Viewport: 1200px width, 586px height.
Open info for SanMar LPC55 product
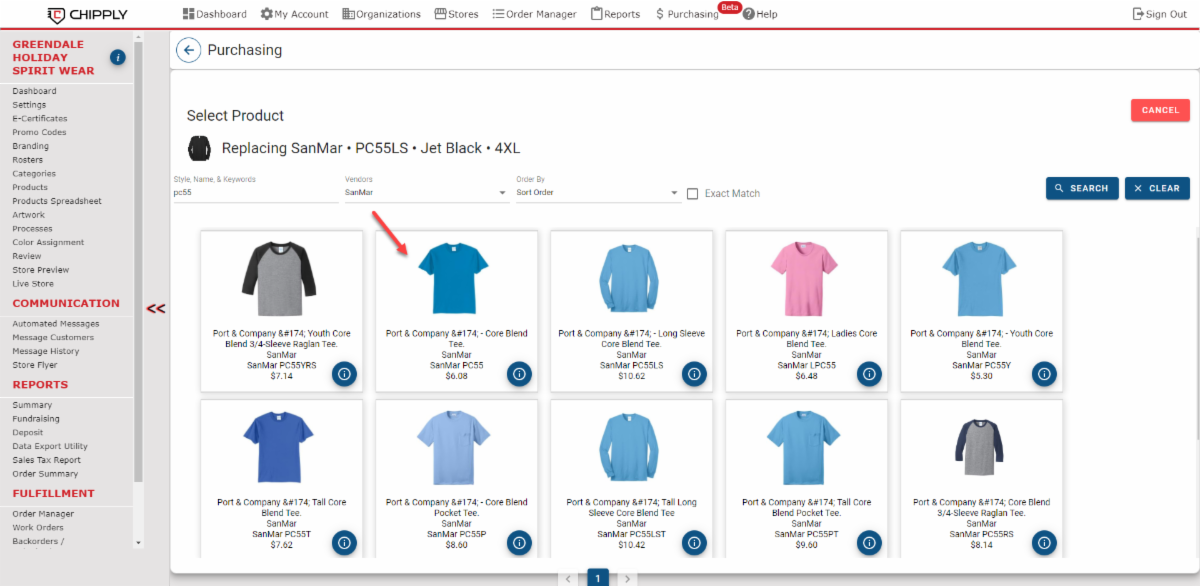click(870, 374)
